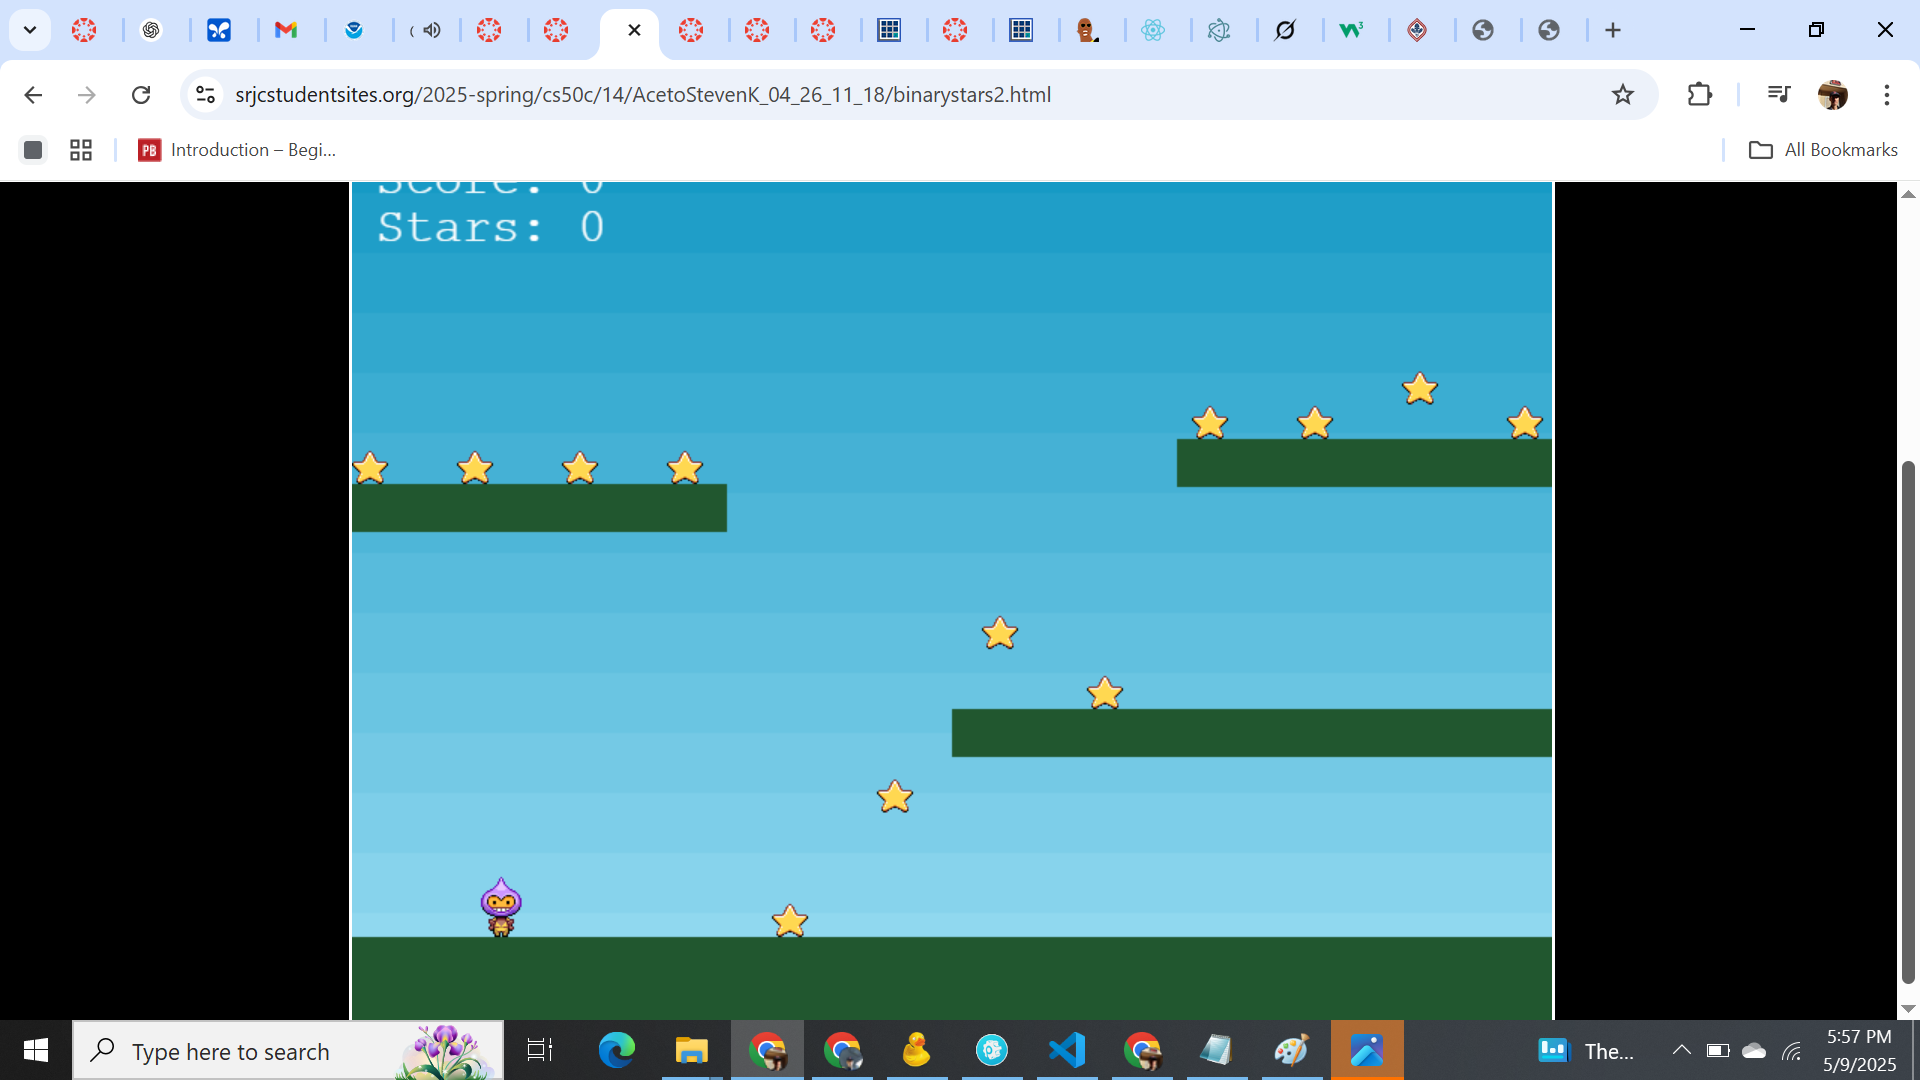Viewport: 1920px width, 1080px height.
Task: Open the tab search dropdown arrow
Action: 30,30
